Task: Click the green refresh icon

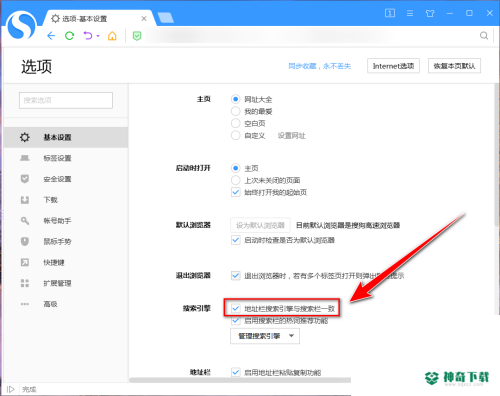Action: (69, 36)
